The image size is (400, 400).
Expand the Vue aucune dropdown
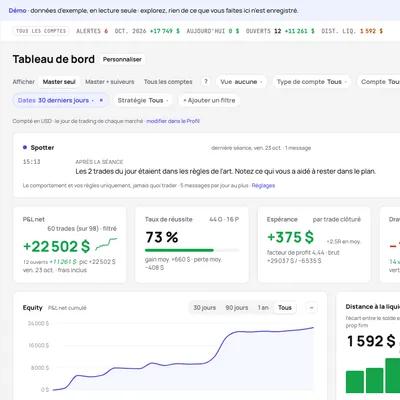click(x=241, y=82)
